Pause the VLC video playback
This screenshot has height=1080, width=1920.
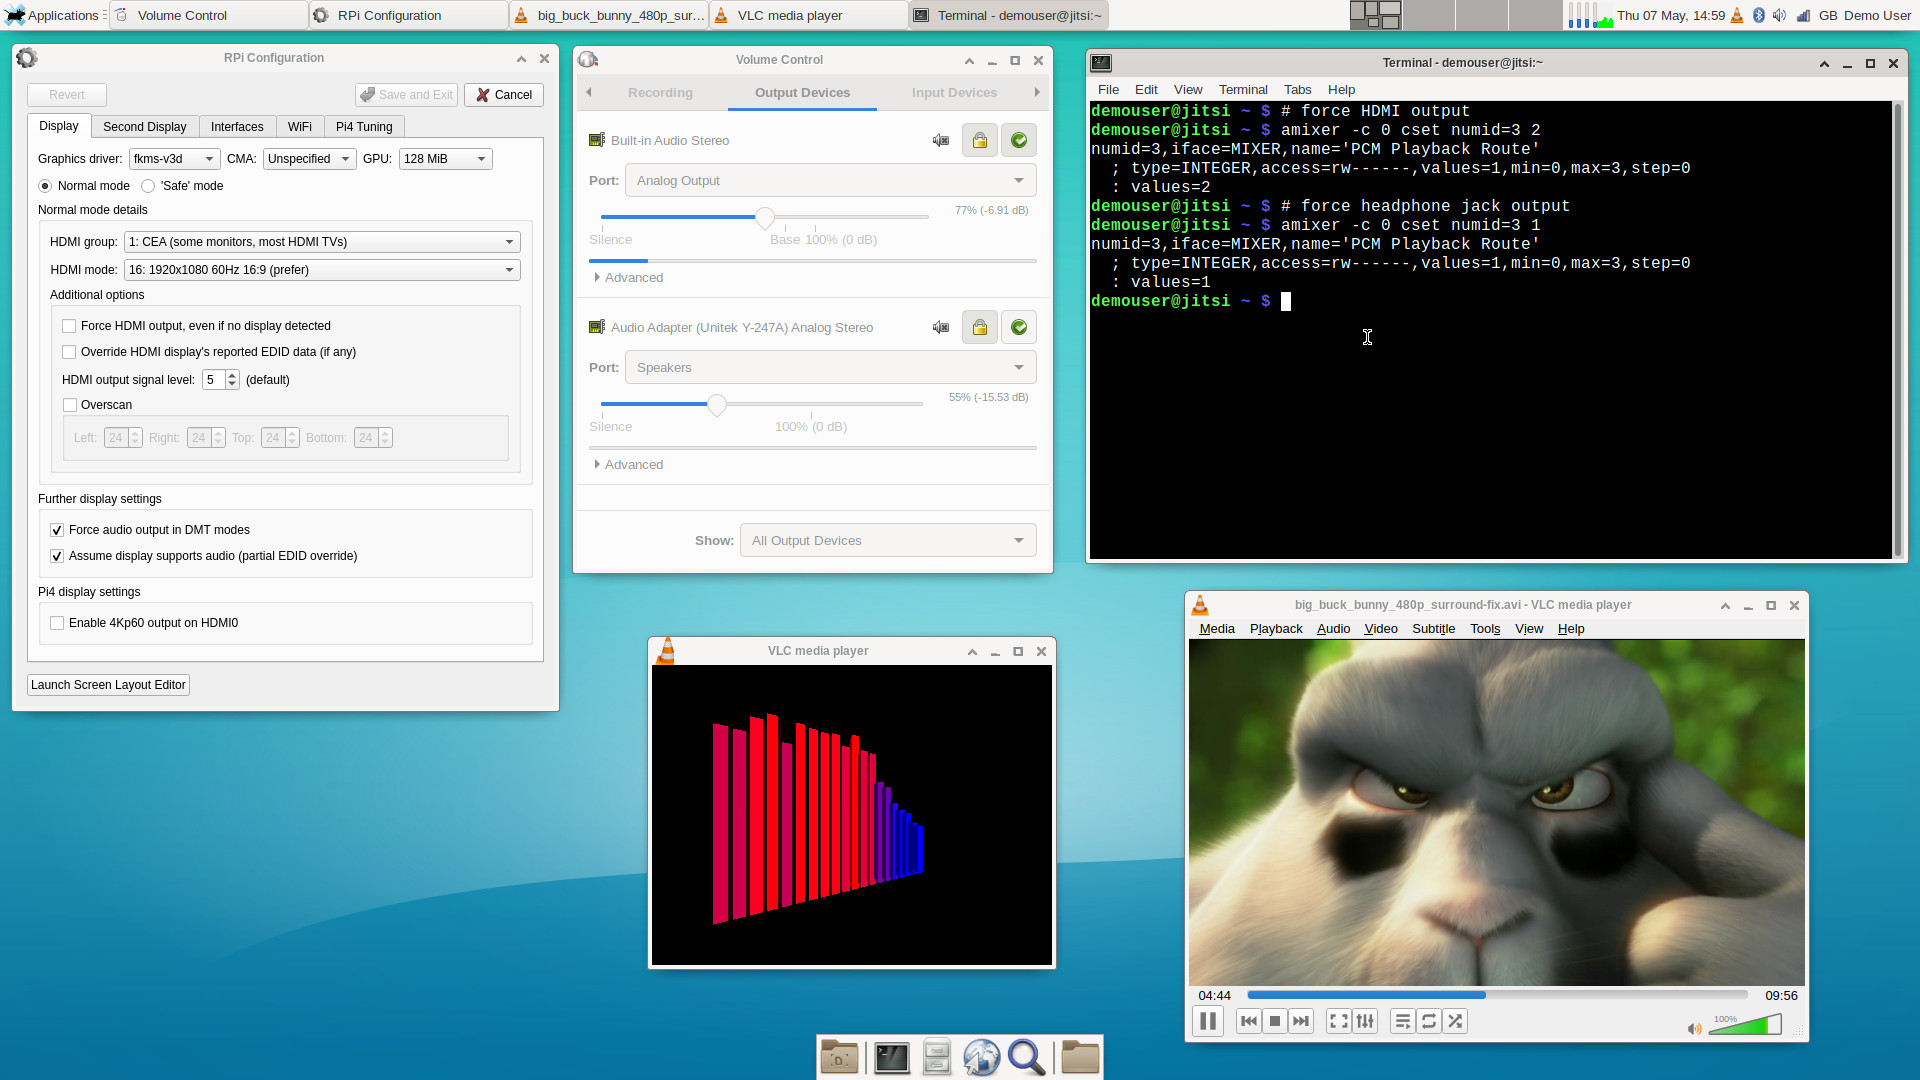[1207, 1021]
